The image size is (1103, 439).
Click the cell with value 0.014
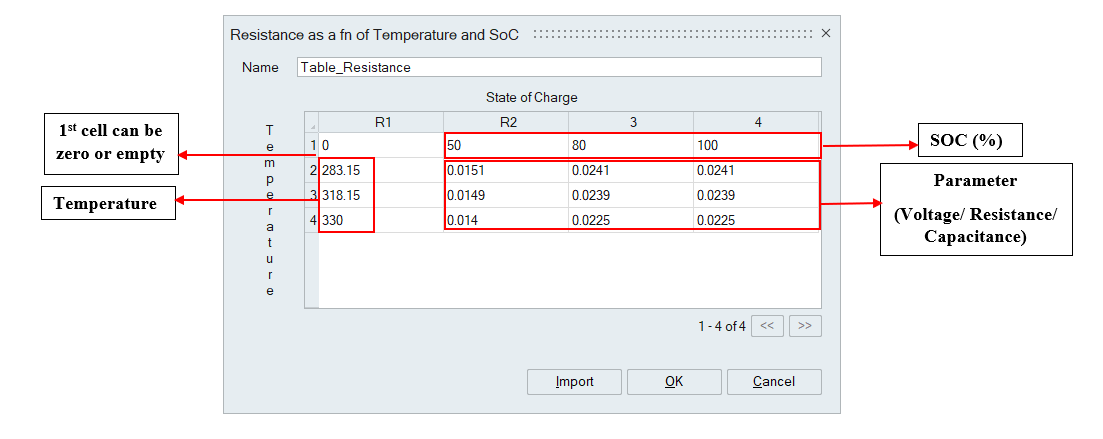pyautogui.click(x=507, y=220)
